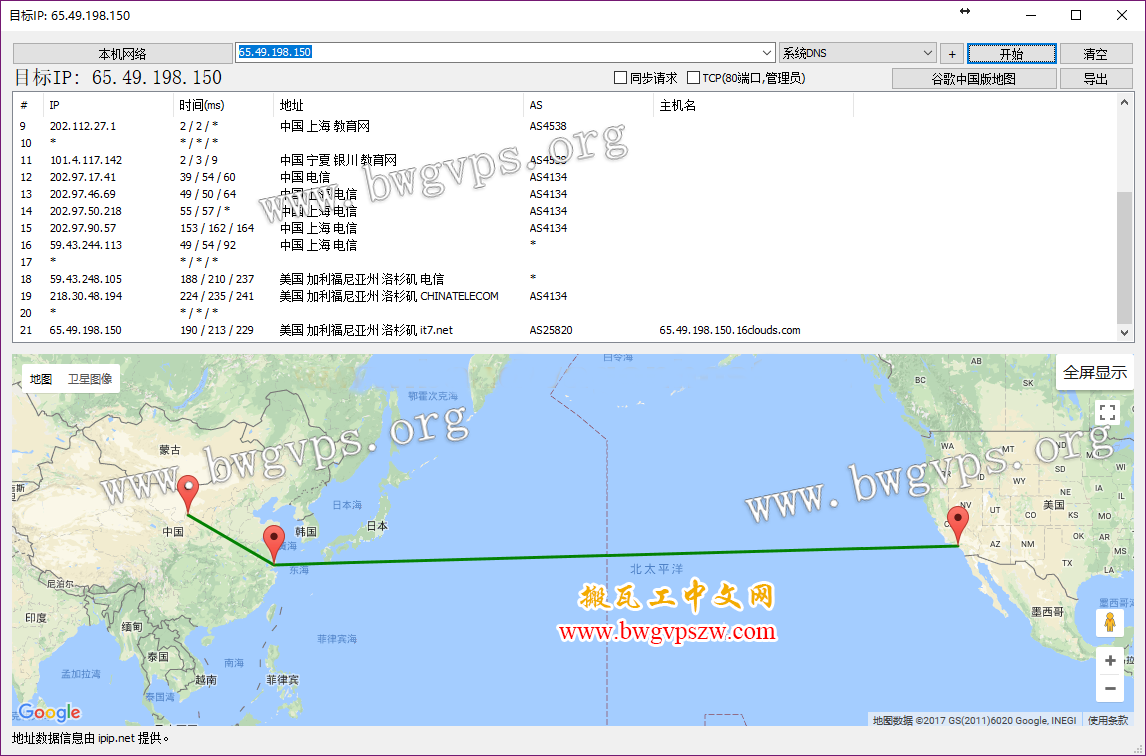The image size is (1146, 756).
Task: Clear results using the 清空 button
Action: [1096, 53]
